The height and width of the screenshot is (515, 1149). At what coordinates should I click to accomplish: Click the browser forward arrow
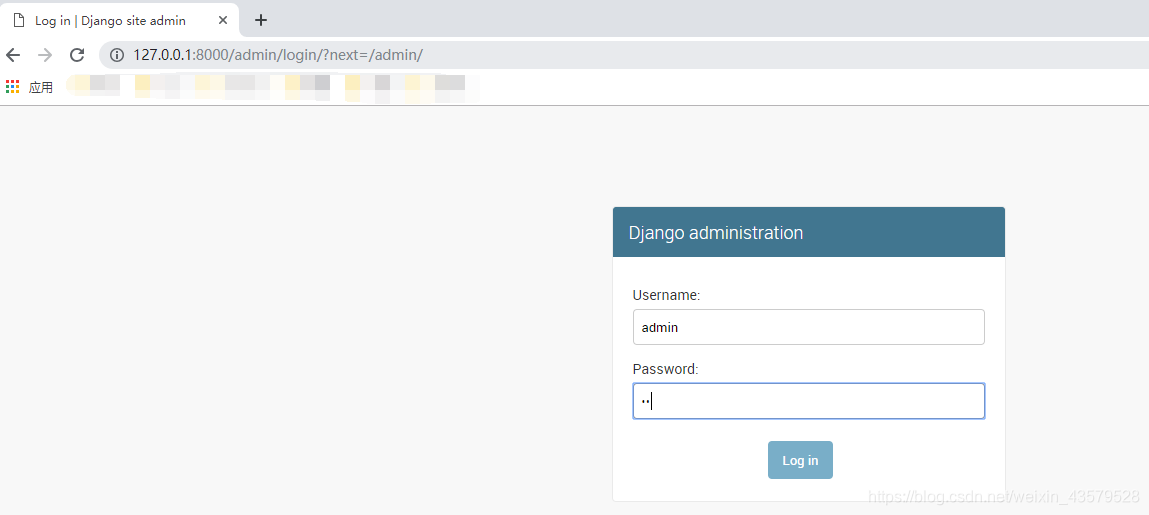click(x=45, y=55)
